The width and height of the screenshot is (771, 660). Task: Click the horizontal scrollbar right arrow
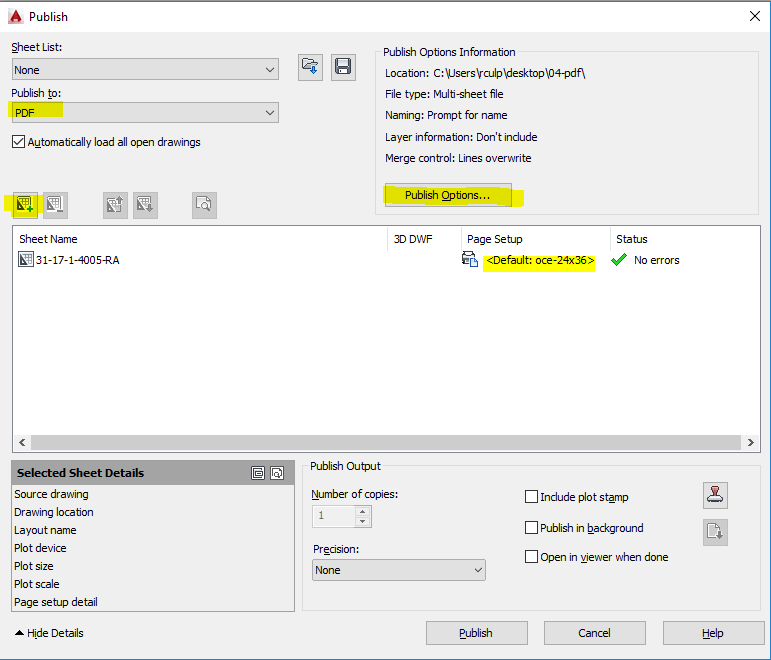pos(750,442)
